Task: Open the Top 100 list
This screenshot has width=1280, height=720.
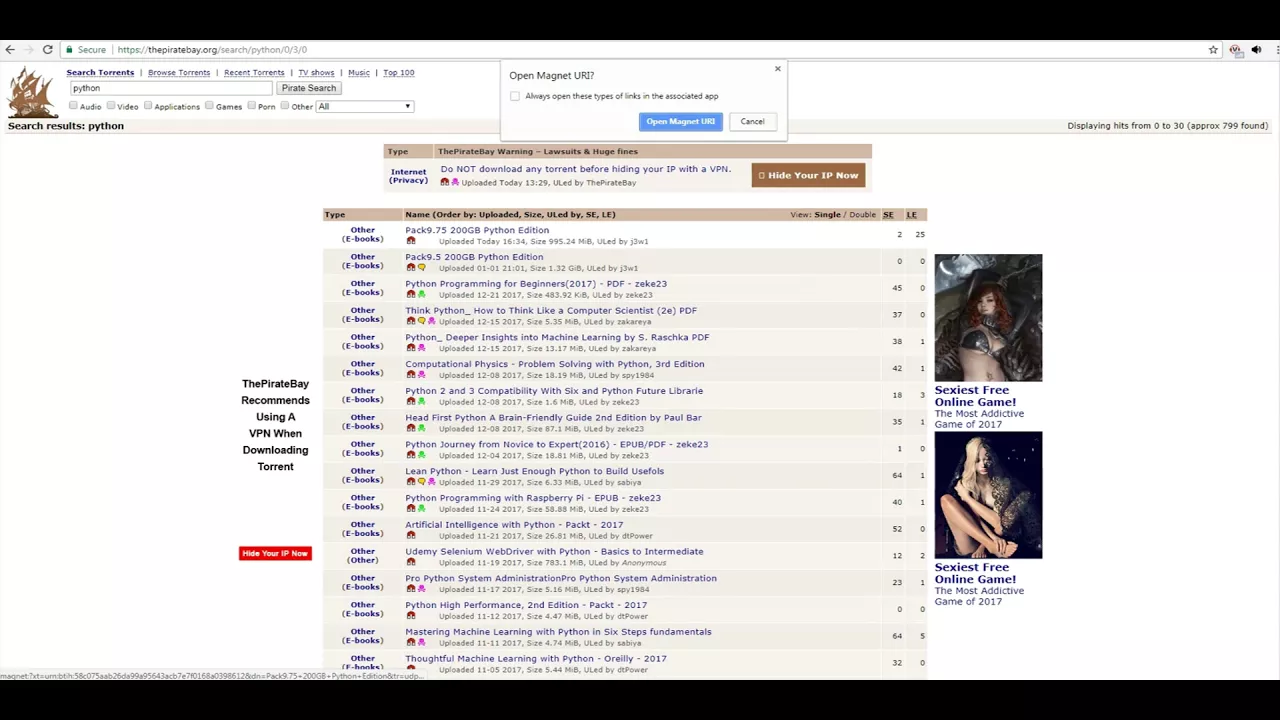Action: (x=398, y=73)
